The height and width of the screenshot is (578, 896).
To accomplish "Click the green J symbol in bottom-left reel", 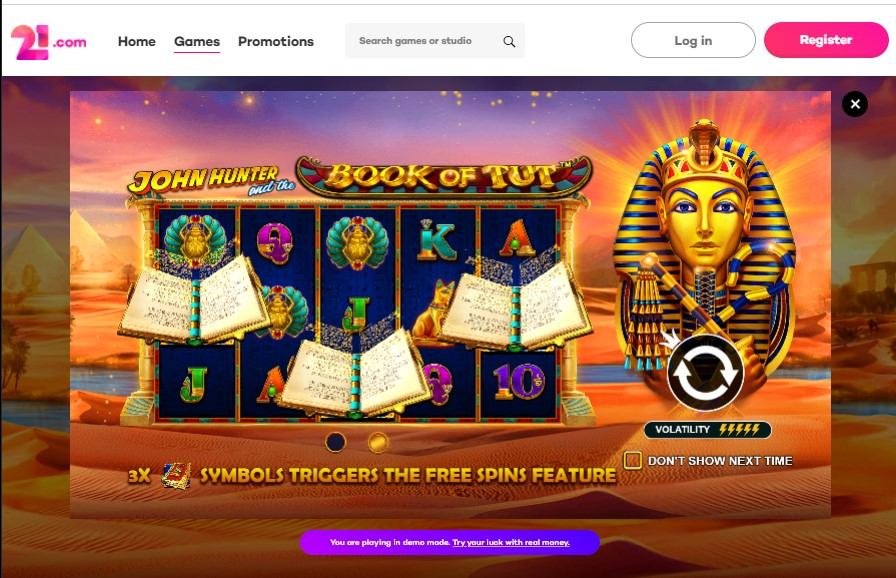I will pos(195,384).
